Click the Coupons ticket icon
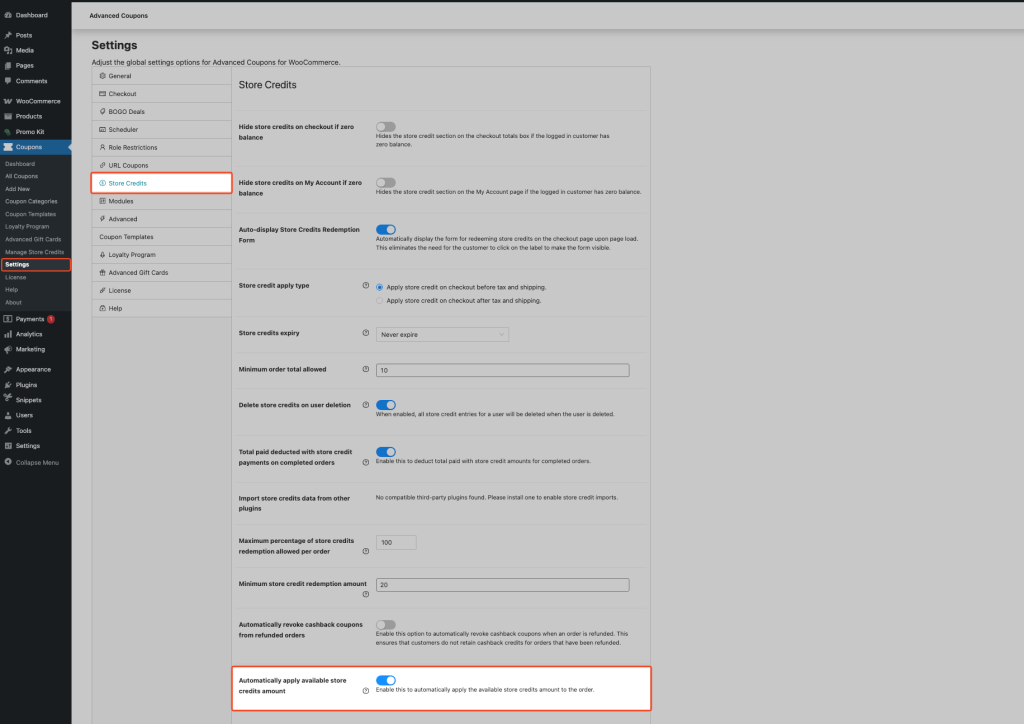This screenshot has width=1024, height=724. tap(8, 147)
